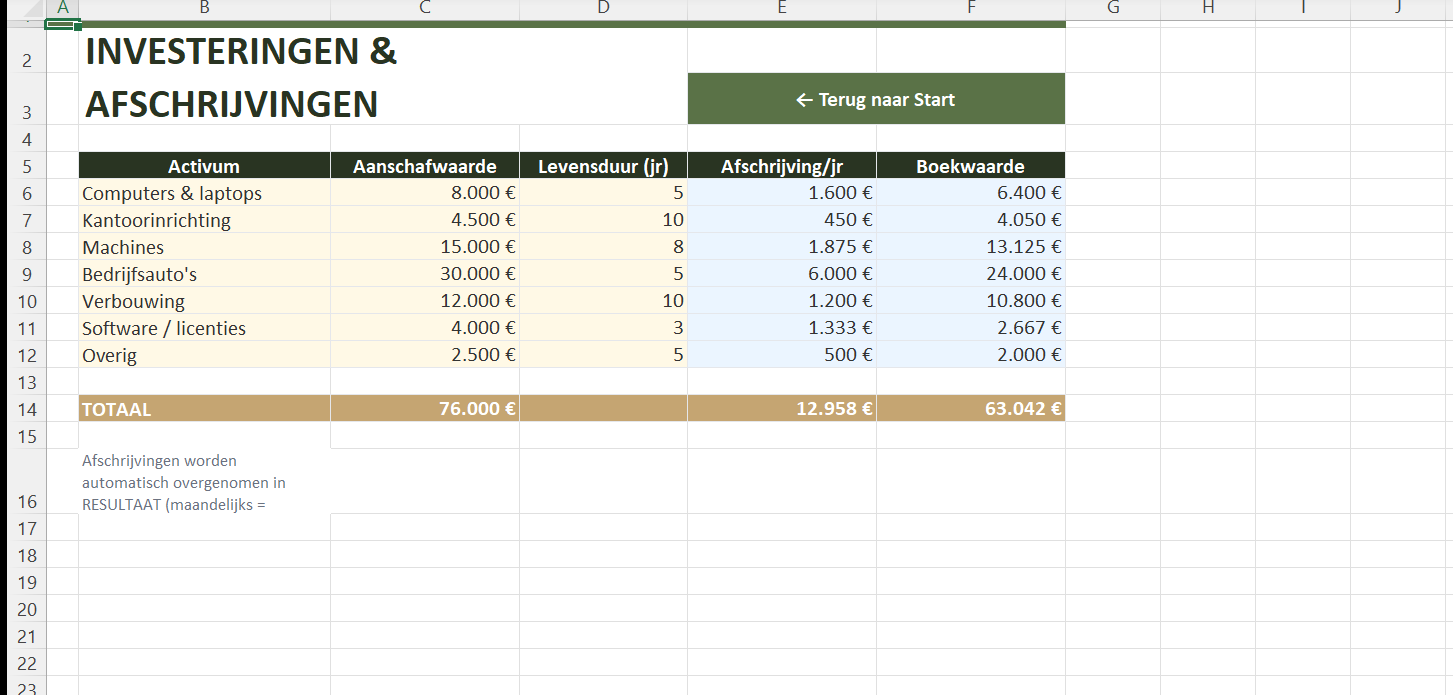The height and width of the screenshot is (695, 1453).
Task: Click Overig book value 2.000 € cell
Action: pos(970,355)
